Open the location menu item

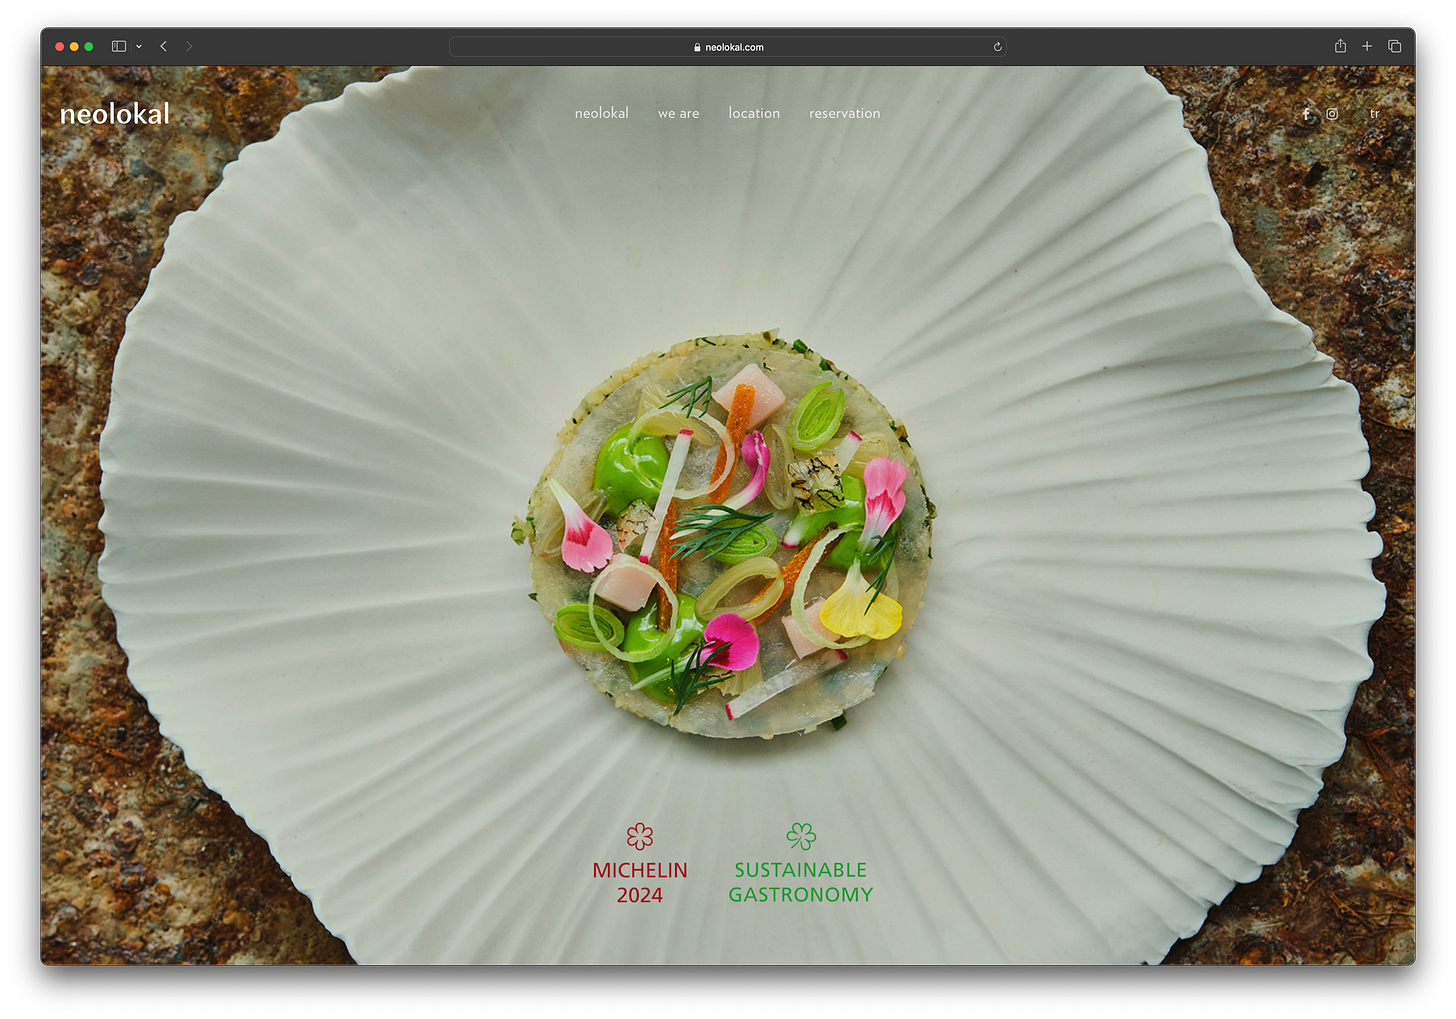(754, 113)
